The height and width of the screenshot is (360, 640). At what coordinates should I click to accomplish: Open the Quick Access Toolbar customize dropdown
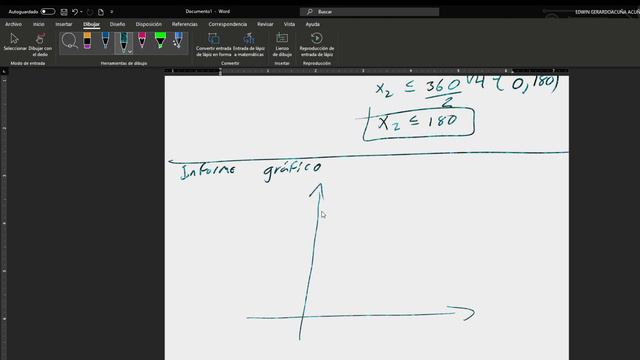click(x=112, y=12)
